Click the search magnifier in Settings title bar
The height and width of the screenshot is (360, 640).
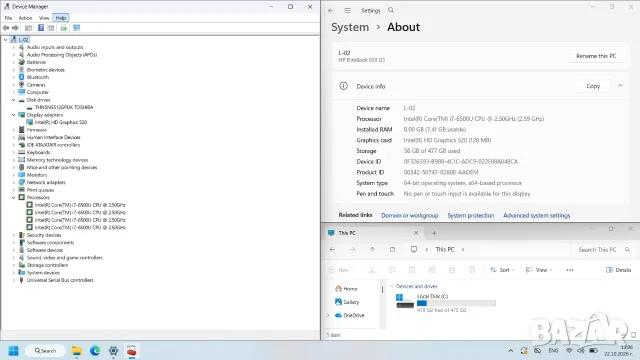coord(391,10)
